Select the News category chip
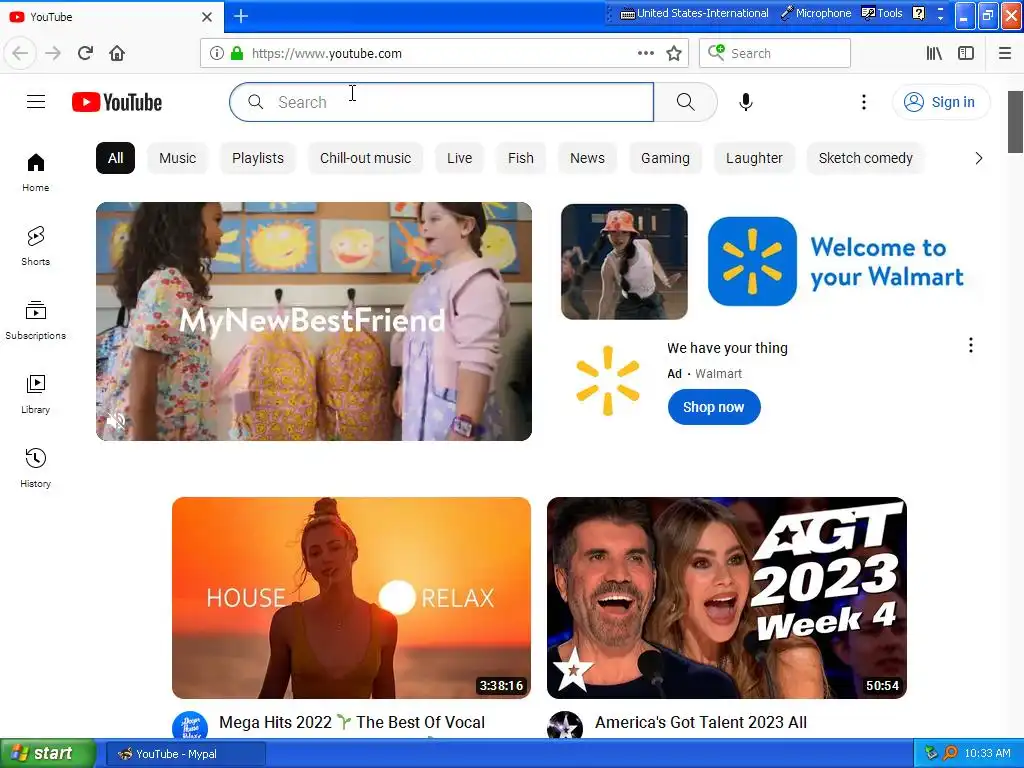The height and width of the screenshot is (768, 1024). 587,158
